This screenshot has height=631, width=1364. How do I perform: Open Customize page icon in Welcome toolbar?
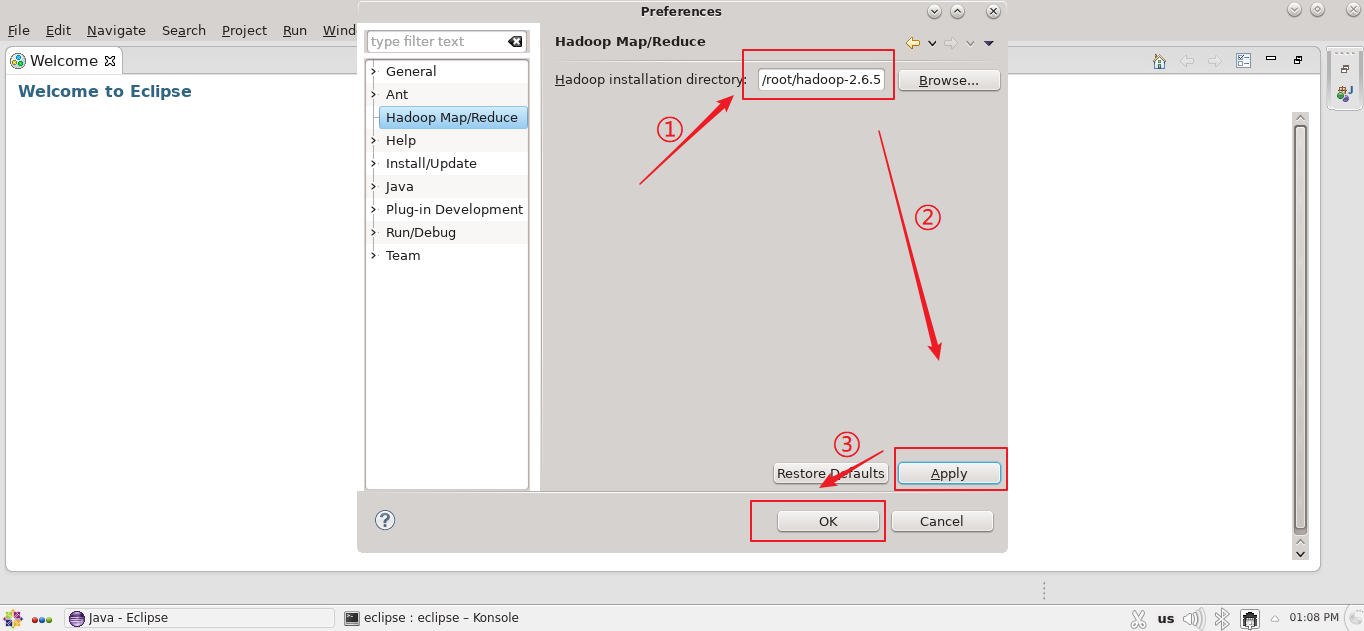(x=1243, y=61)
